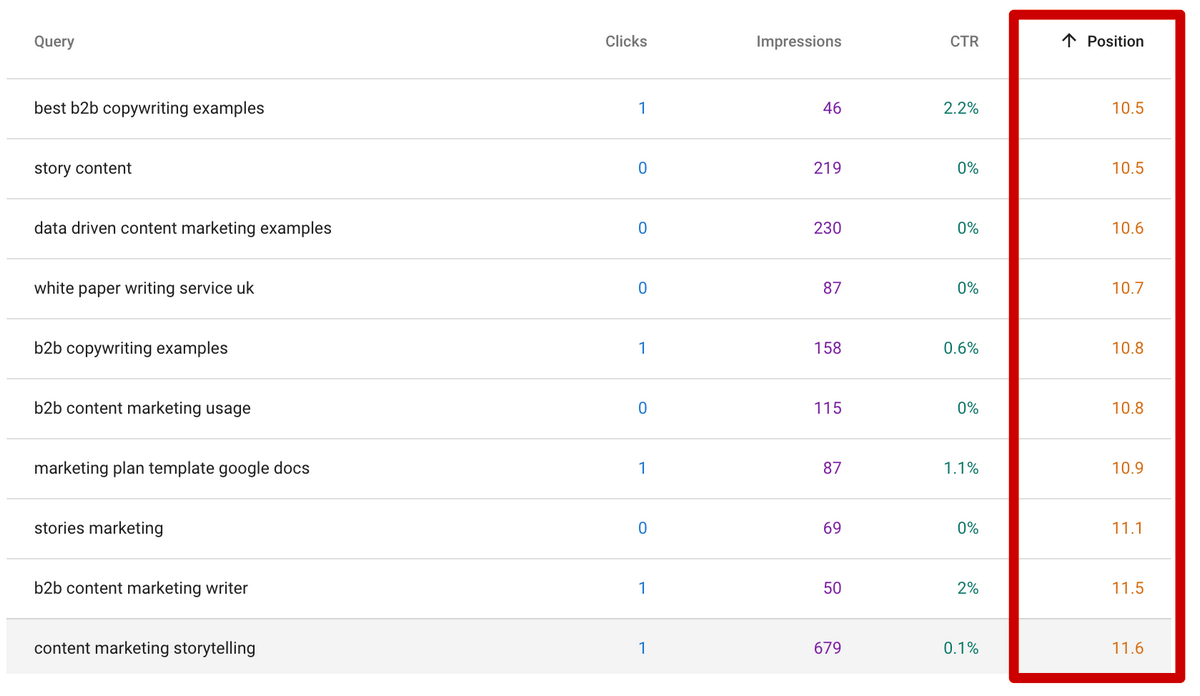Click the 2.2% CTR value on the first row
1200x696 pixels.
[x=961, y=108]
